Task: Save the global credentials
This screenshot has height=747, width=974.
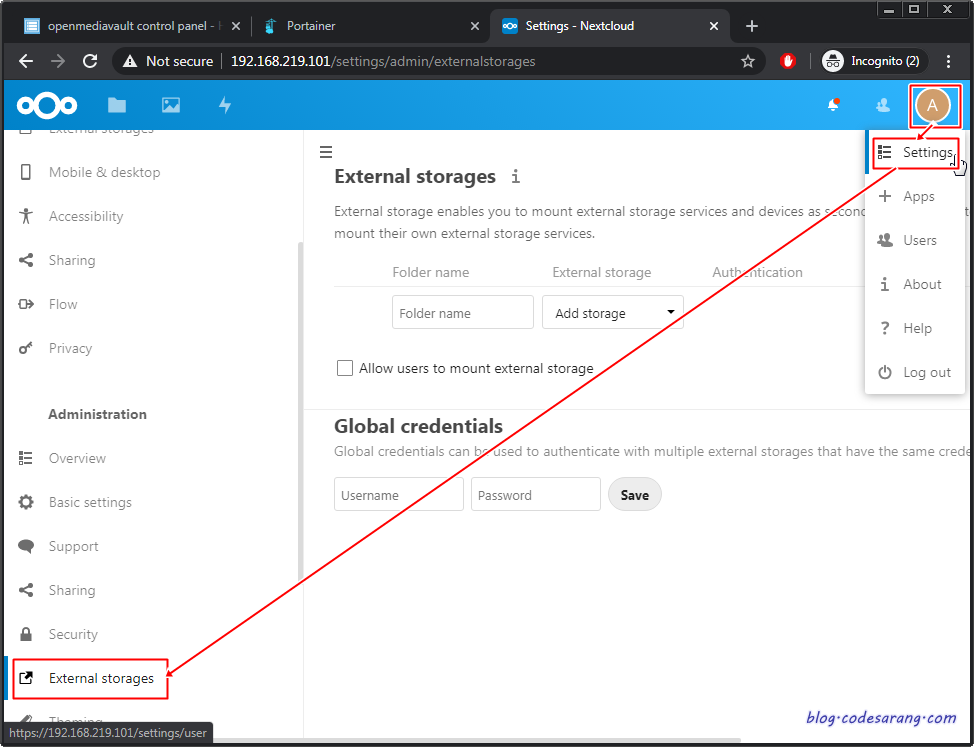Action: tap(634, 494)
